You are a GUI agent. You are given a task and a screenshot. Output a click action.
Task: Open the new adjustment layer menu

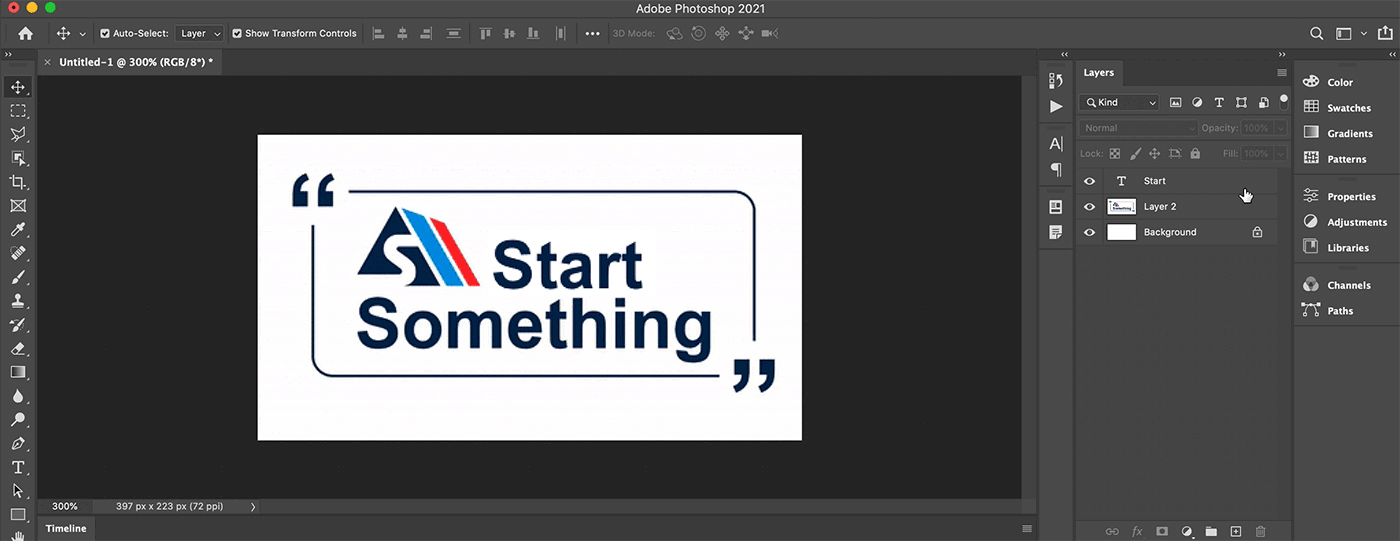point(1187,531)
